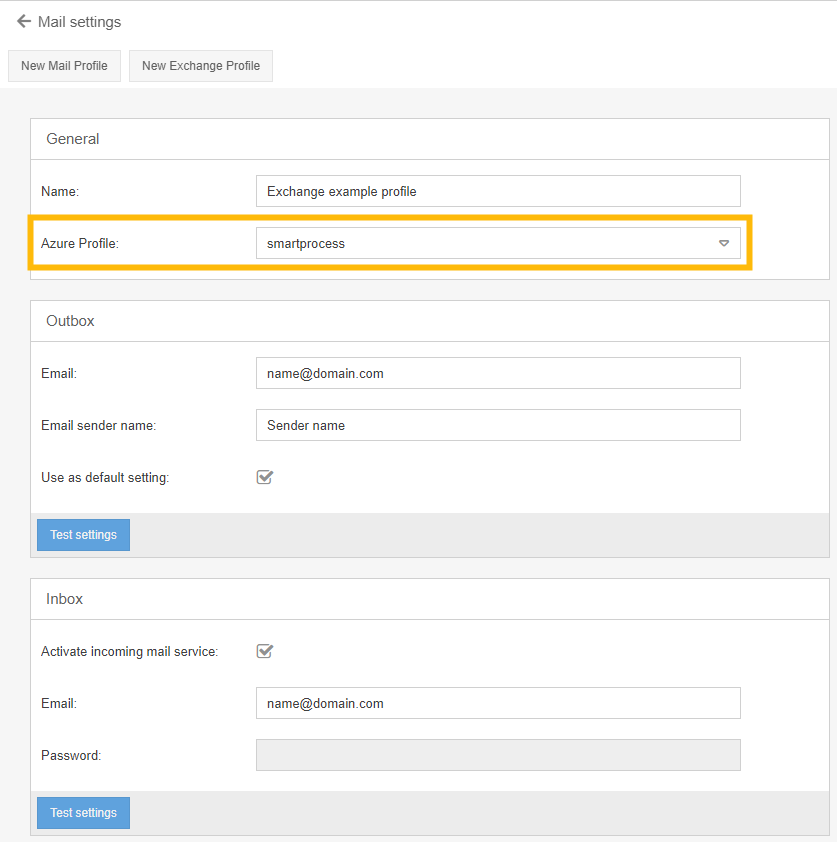Disable the Activate incoming mail service checkbox
The image size is (837, 842).
[x=265, y=651]
